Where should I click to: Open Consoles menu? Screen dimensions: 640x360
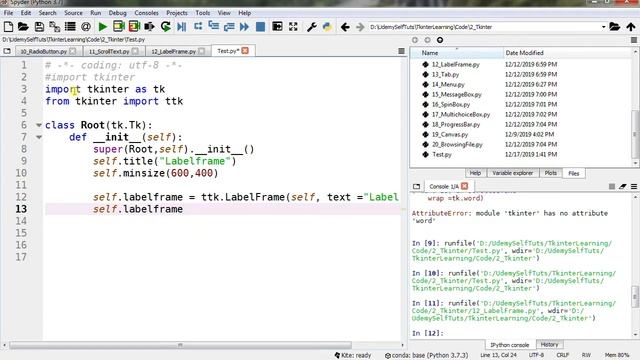coord(146,13)
